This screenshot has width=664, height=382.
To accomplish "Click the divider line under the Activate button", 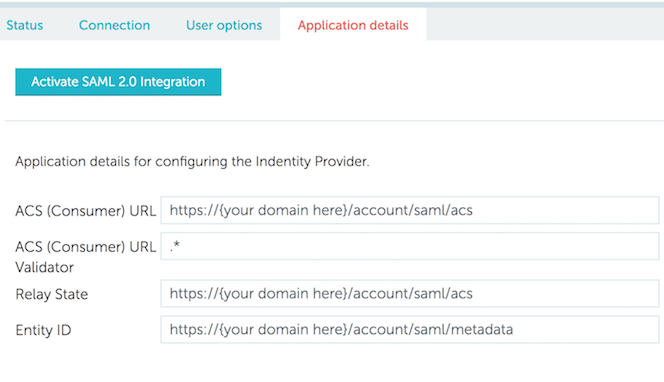I will pos(334,121).
